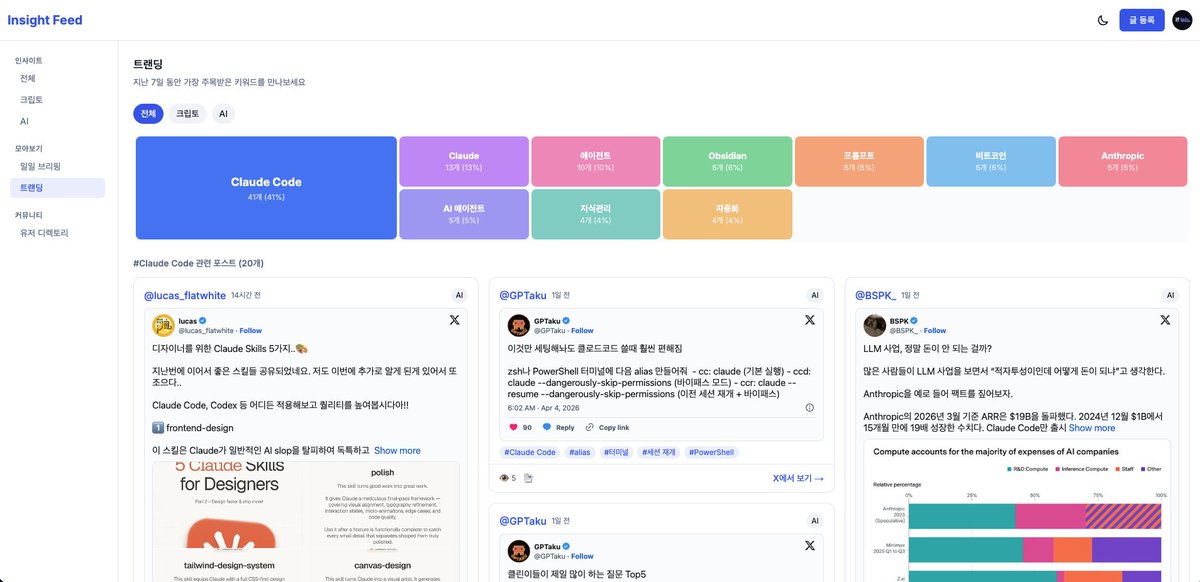The width and height of the screenshot is (1200, 582).
Task: Follow GPTaku in the alias tweet
Action: pos(582,330)
